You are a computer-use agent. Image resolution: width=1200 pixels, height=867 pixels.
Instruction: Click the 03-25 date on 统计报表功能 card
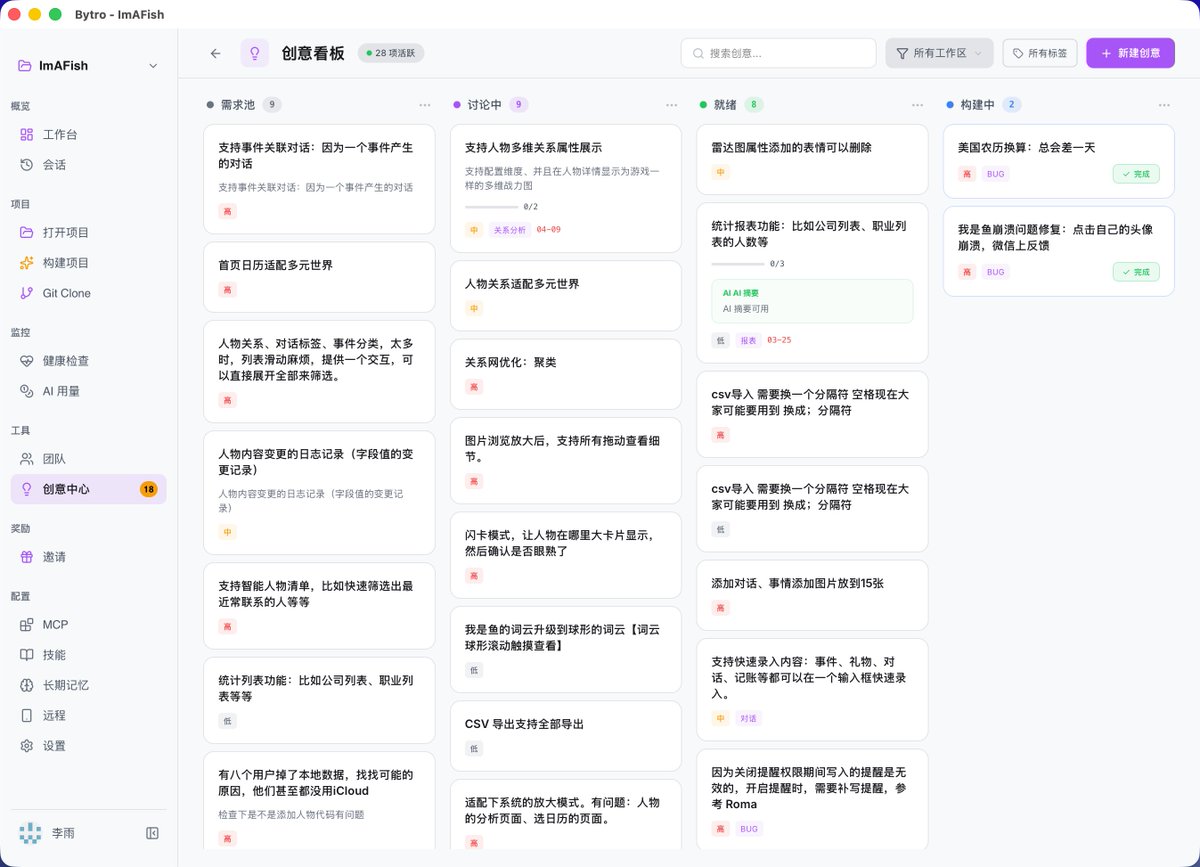click(779, 340)
